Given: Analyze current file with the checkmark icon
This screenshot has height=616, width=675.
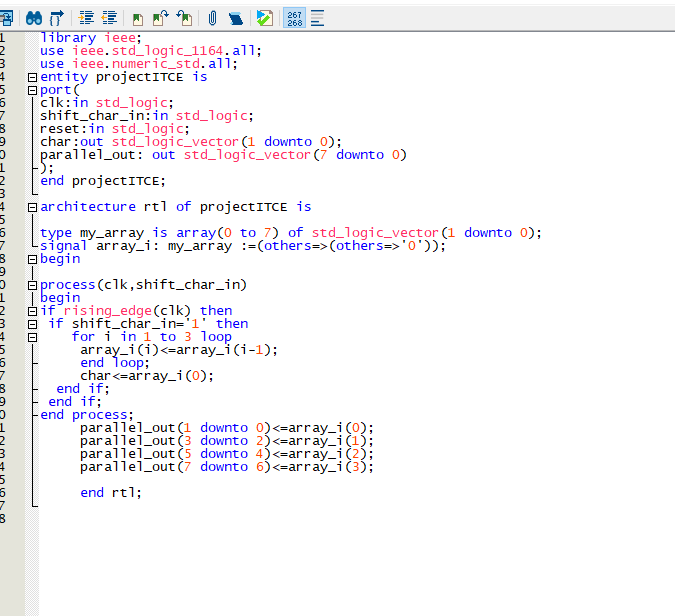Looking at the screenshot, I should 264,18.
